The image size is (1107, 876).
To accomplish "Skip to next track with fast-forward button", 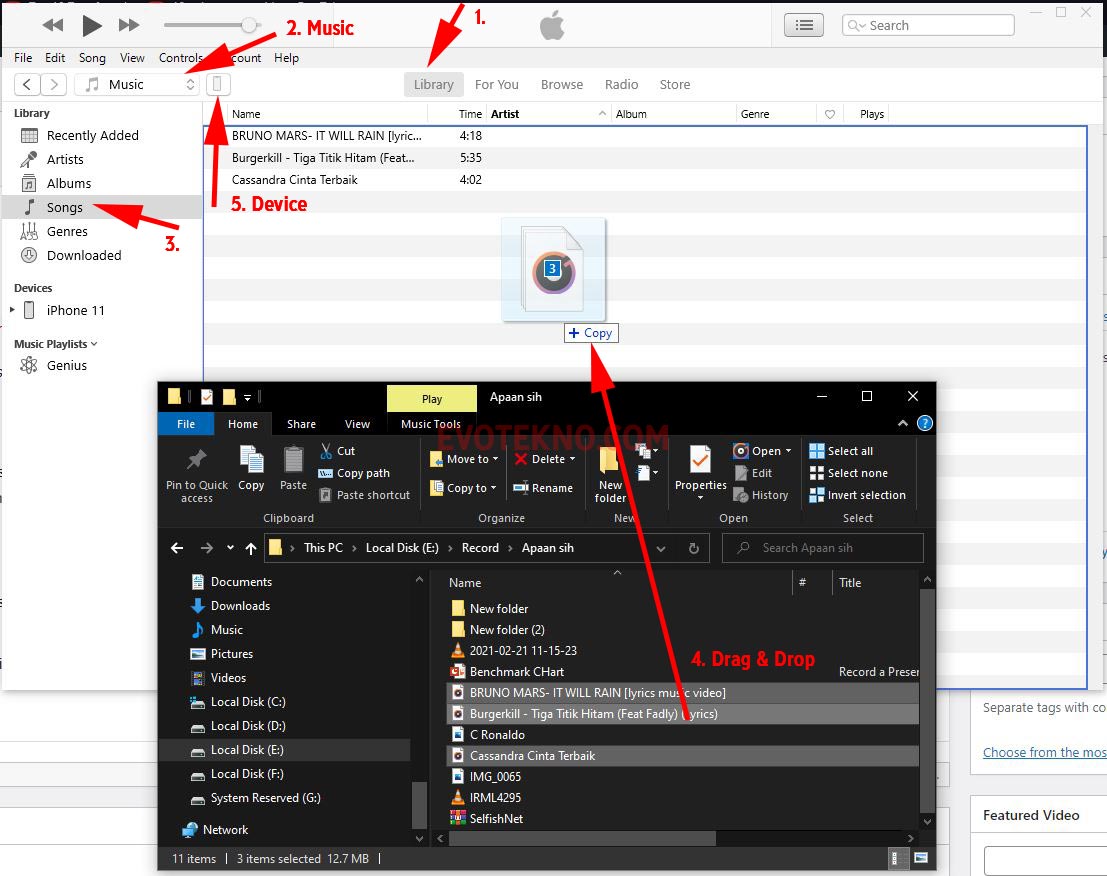I will pyautogui.click(x=129, y=25).
